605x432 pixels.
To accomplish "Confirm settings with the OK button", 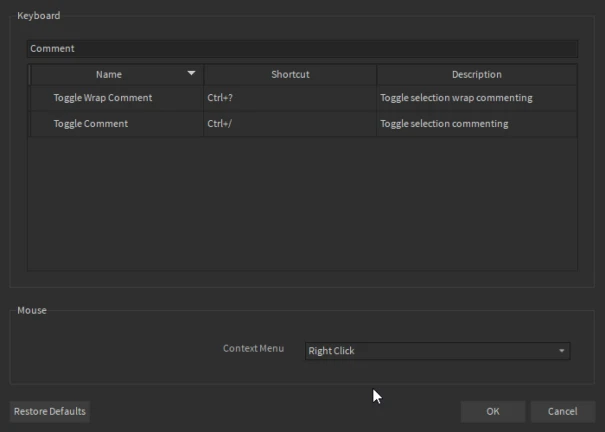I will pyautogui.click(x=493, y=411).
